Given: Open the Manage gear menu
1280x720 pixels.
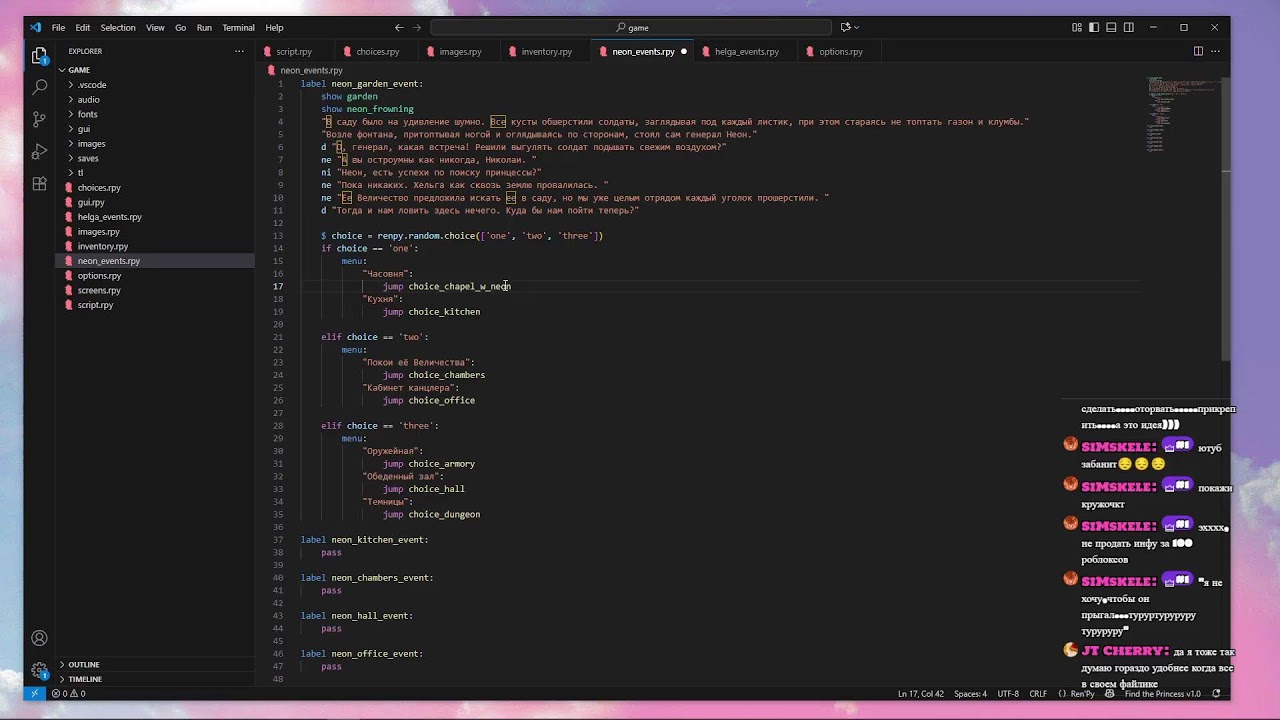Looking at the screenshot, I should click(x=39, y=670).
